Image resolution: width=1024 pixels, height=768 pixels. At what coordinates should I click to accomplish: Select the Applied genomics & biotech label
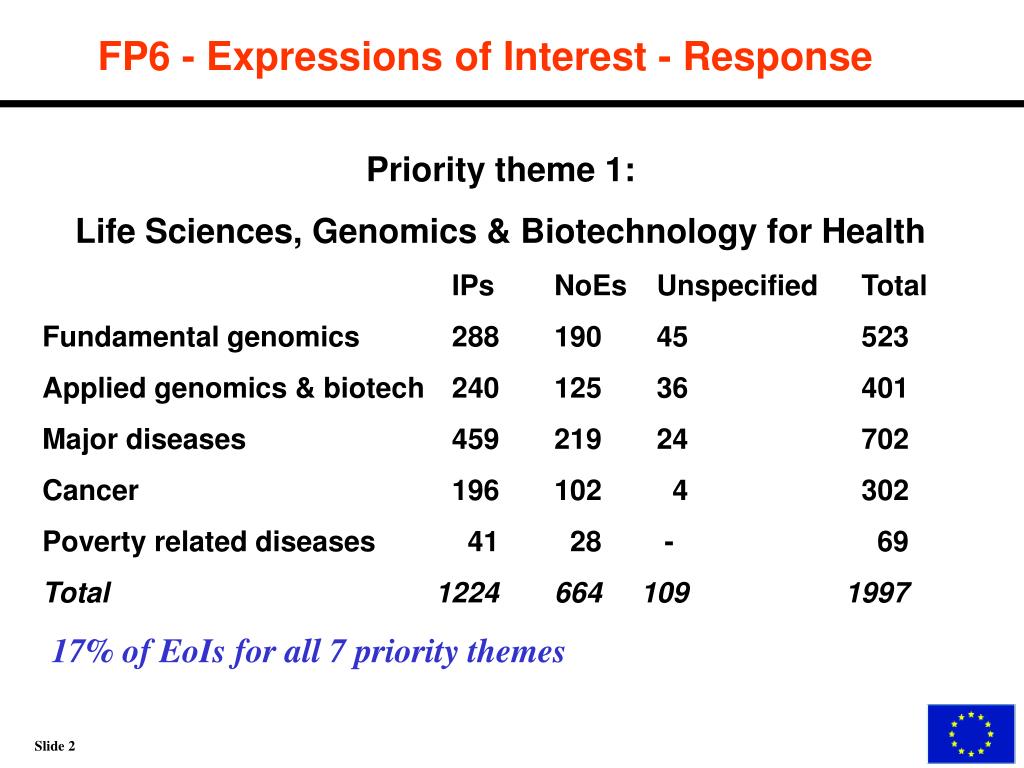(233, 389)
